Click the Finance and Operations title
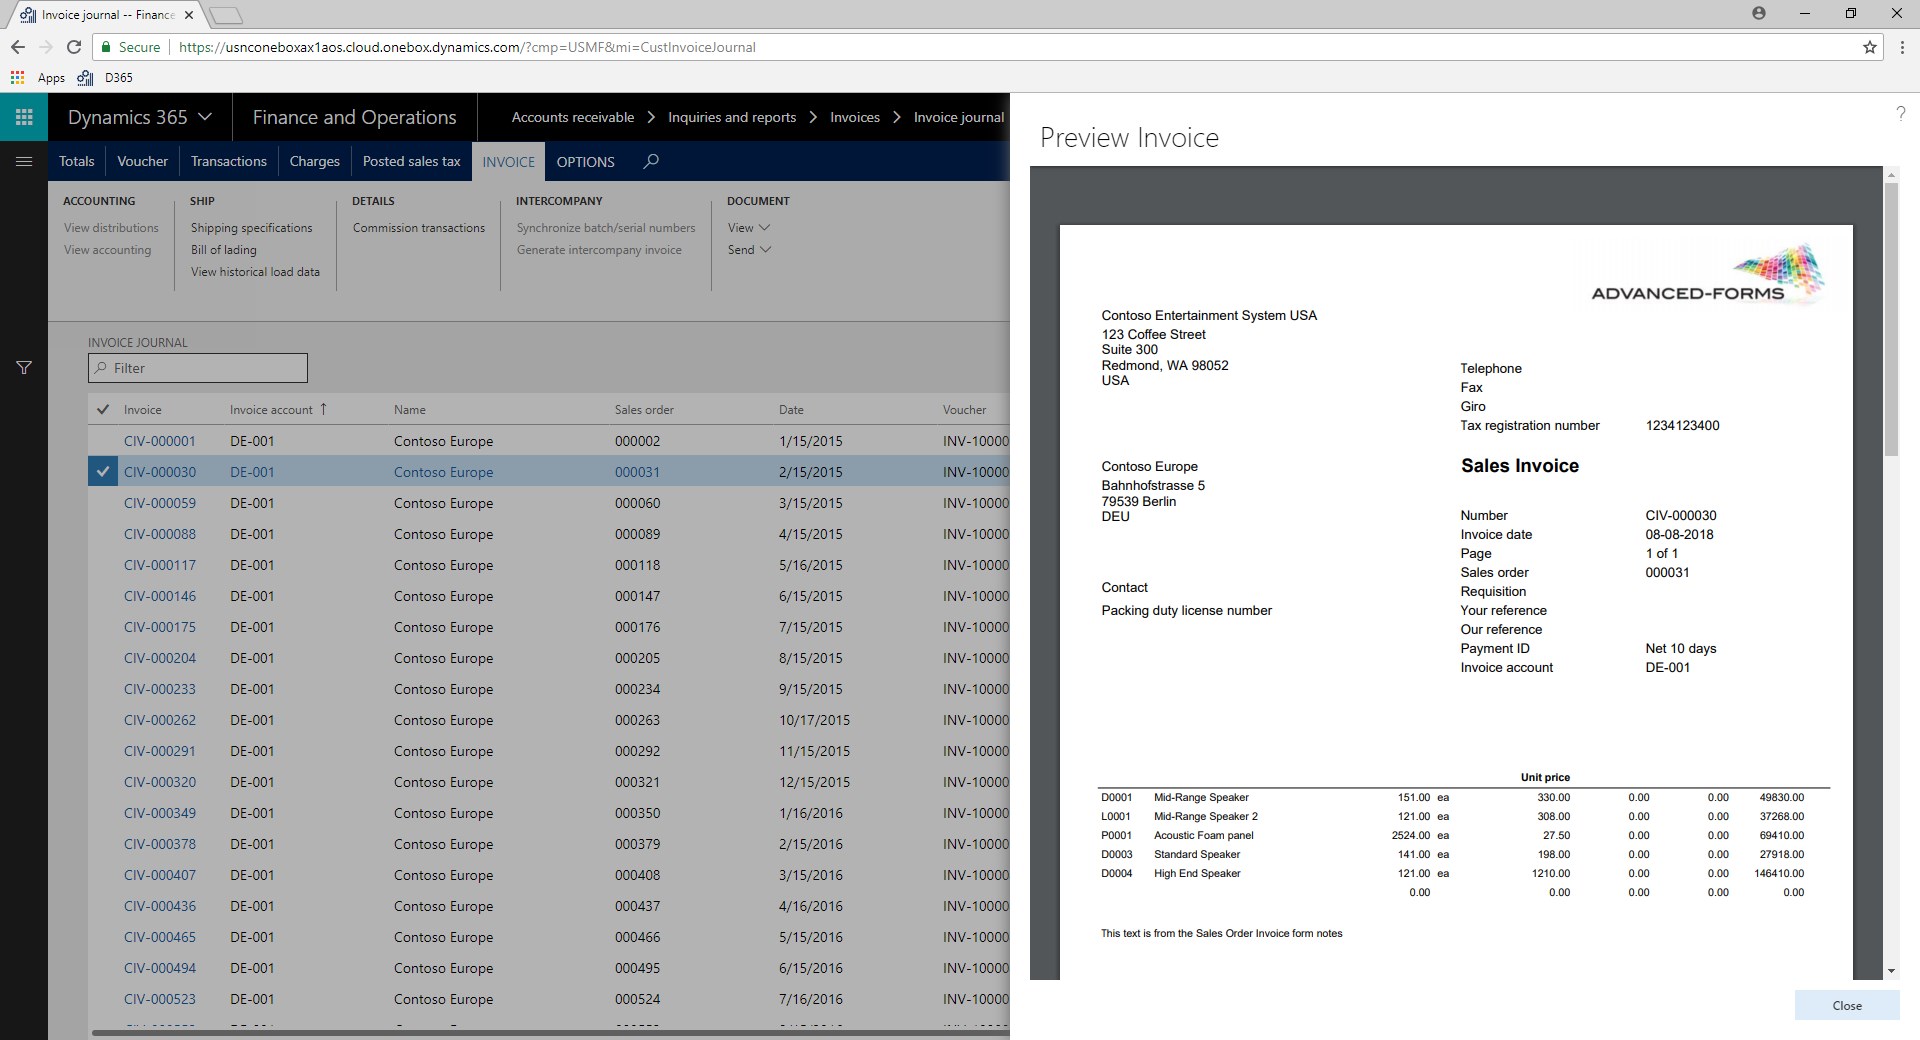The height and width of the screenshot is (1040, 1920). [x=354, y=117]
